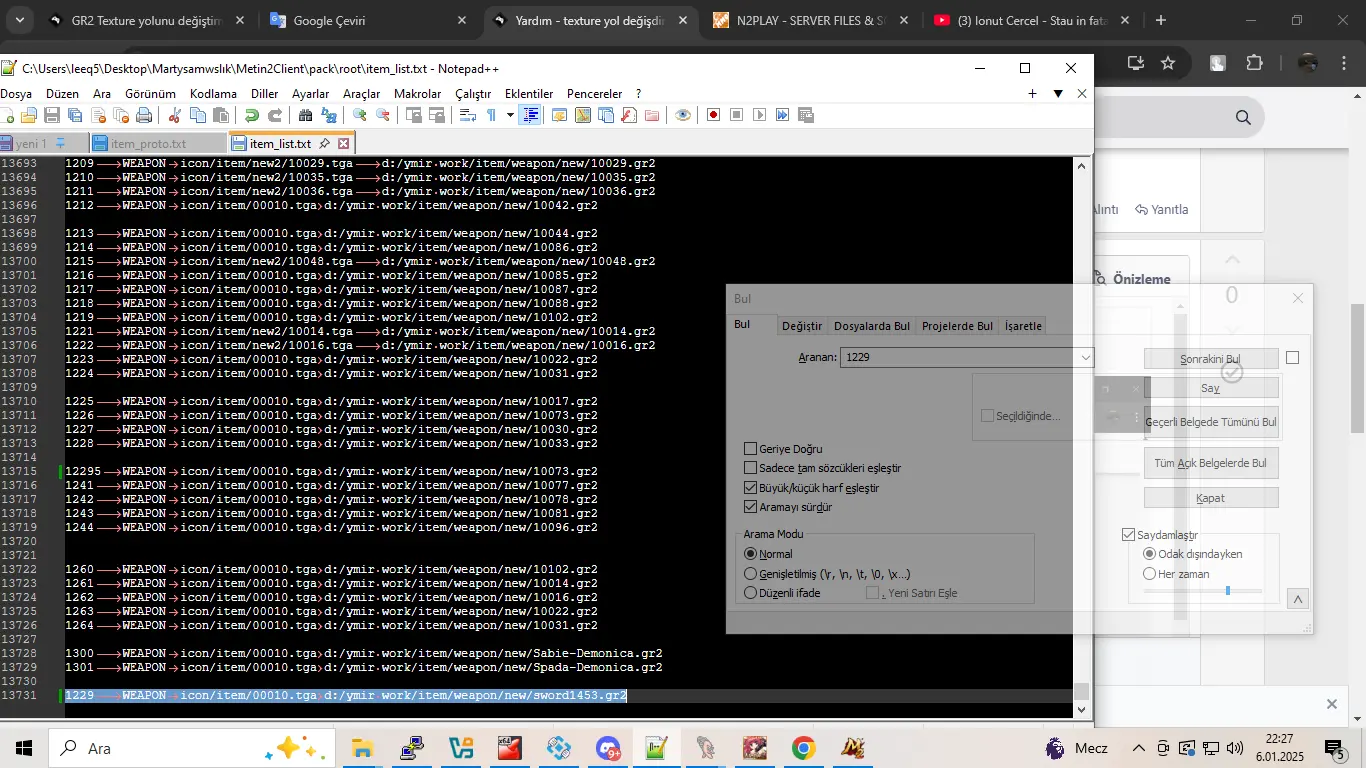Click the Zoom In magnifier icon
This screenshot has width=1366, height=768.
[x=360, y=115]
